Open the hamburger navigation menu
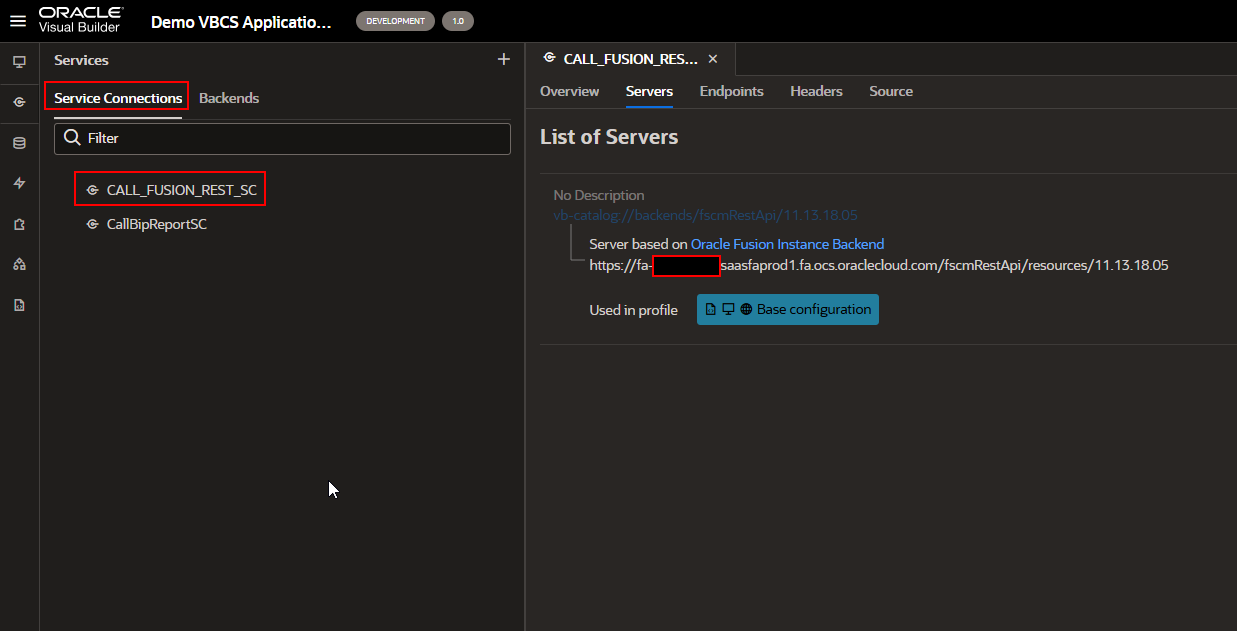 pyautogui.click(x=18, y=21)
